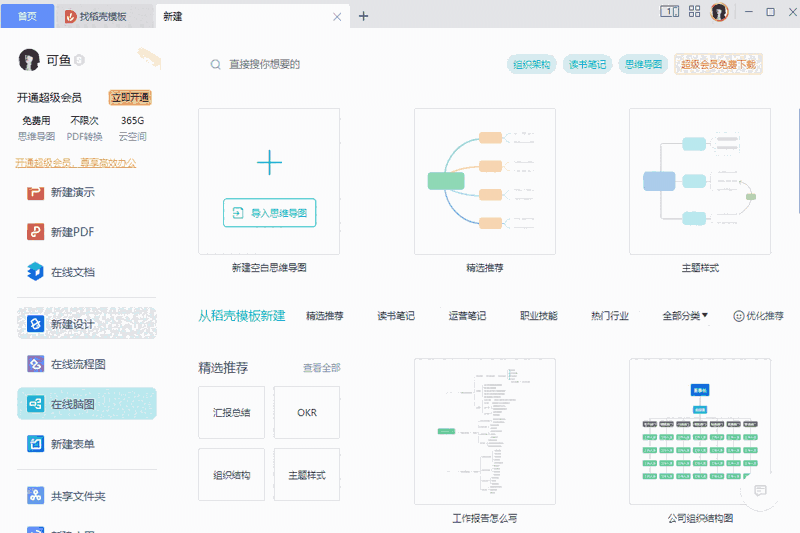800x533 pixels.
Task: Open 在线流程图 in the sidebar
Action: pos(78,364)
